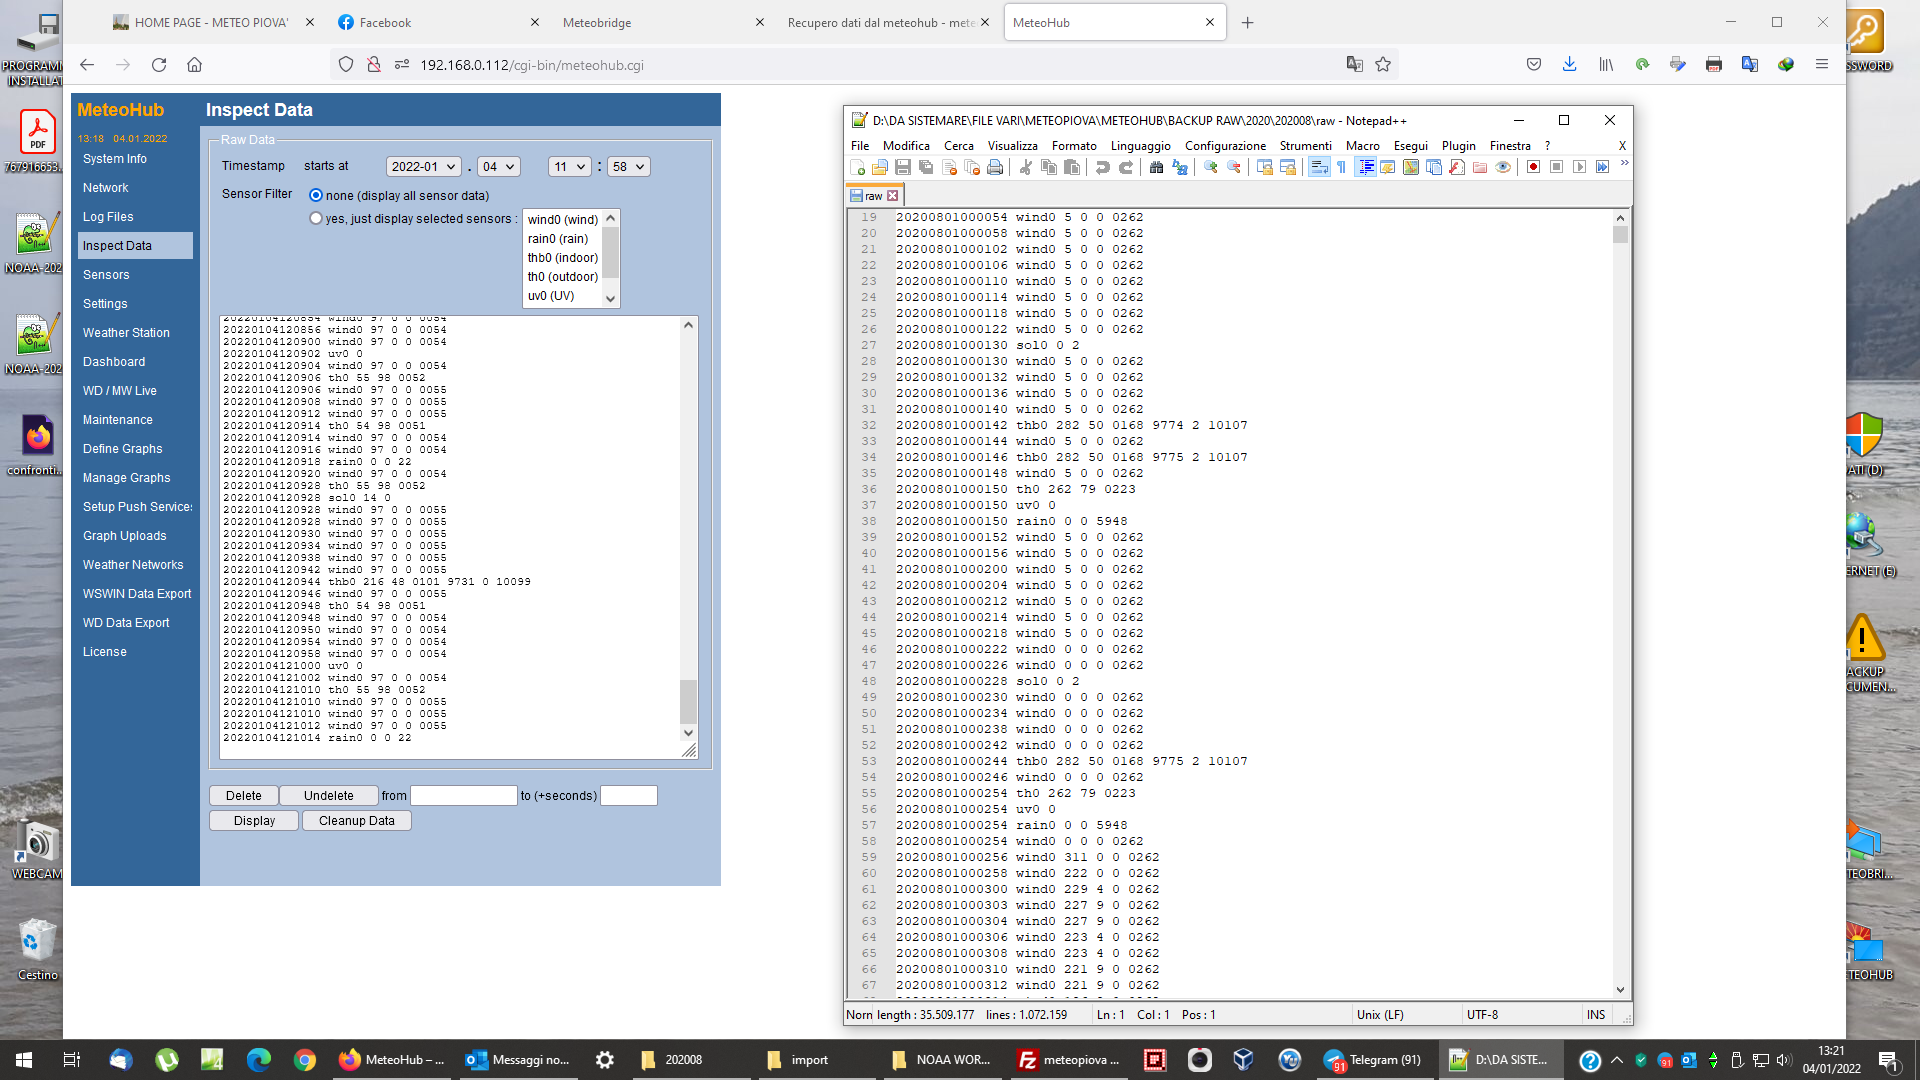The height and width of the screenshot is (1080, 1920).
Task: Open the minute dropdown showing 58
Action: [x=628, y=167]
